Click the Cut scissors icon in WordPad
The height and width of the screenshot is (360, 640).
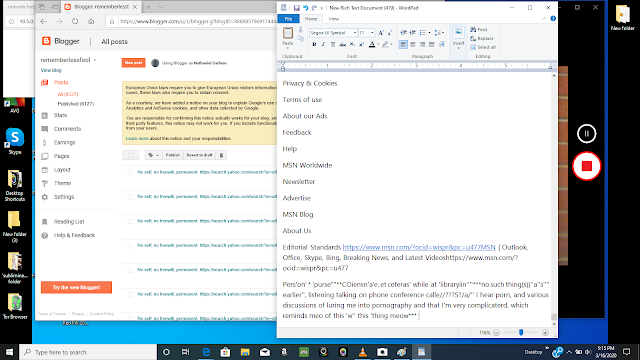pos(300,29)
